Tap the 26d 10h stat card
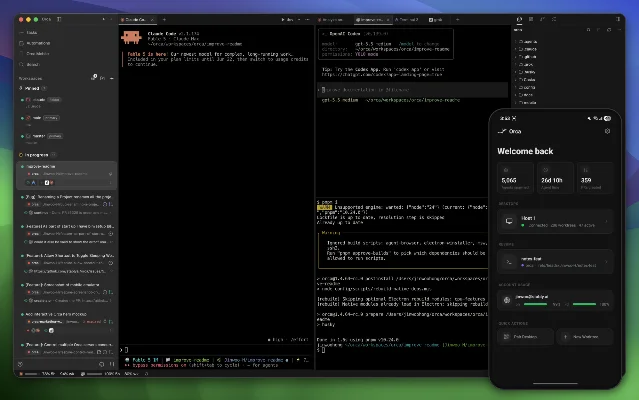This screenshot has height=400, width=639. (555, 177)
